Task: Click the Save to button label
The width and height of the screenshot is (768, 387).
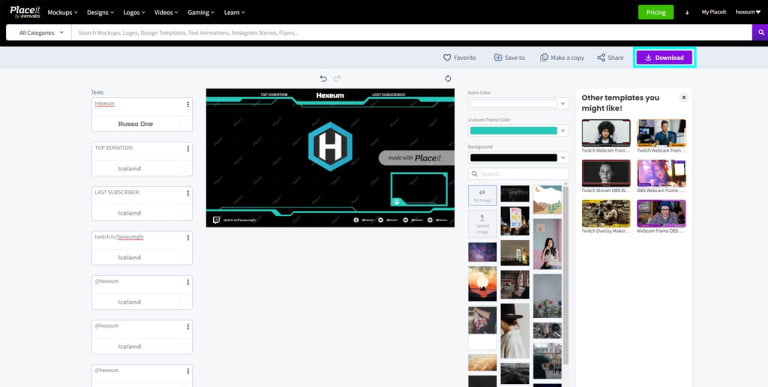Action: point(514,58)
